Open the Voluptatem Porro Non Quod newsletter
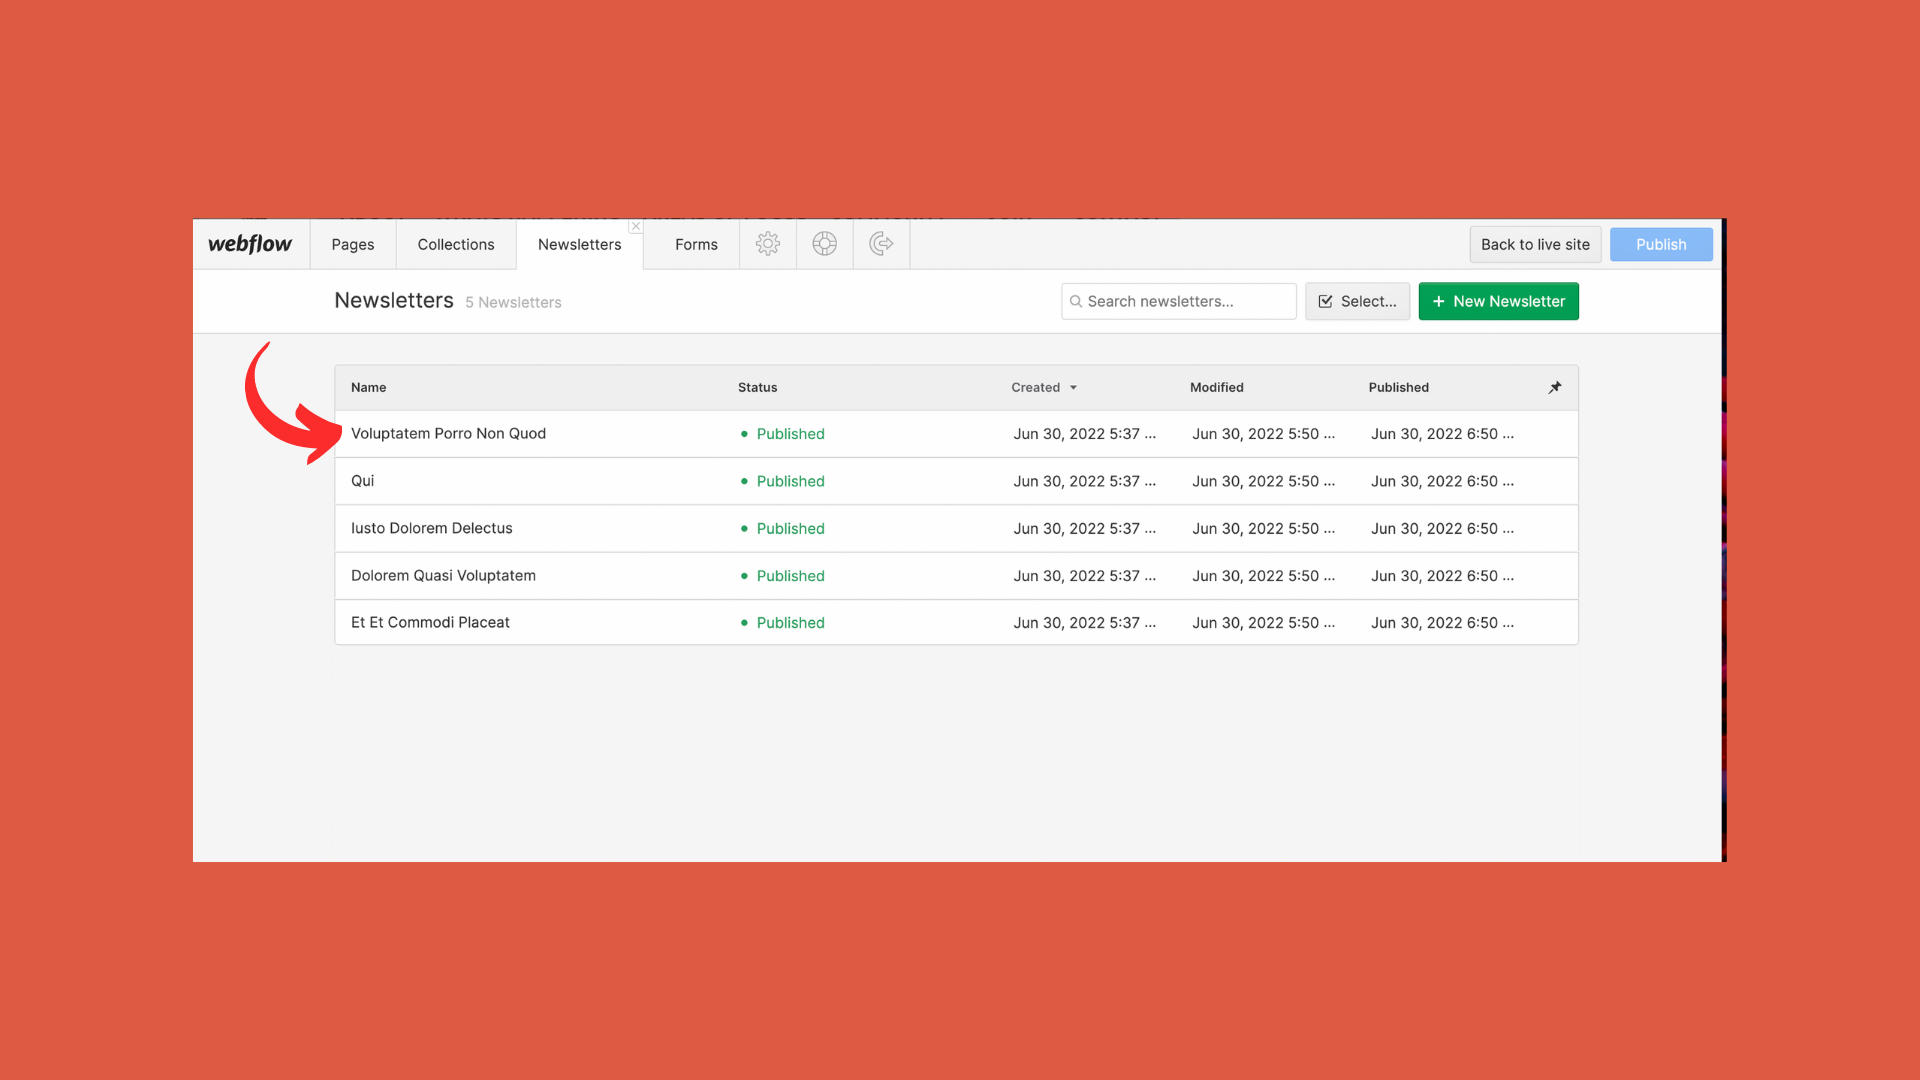Viewport: 1920px width, 1080px height. 448,434
